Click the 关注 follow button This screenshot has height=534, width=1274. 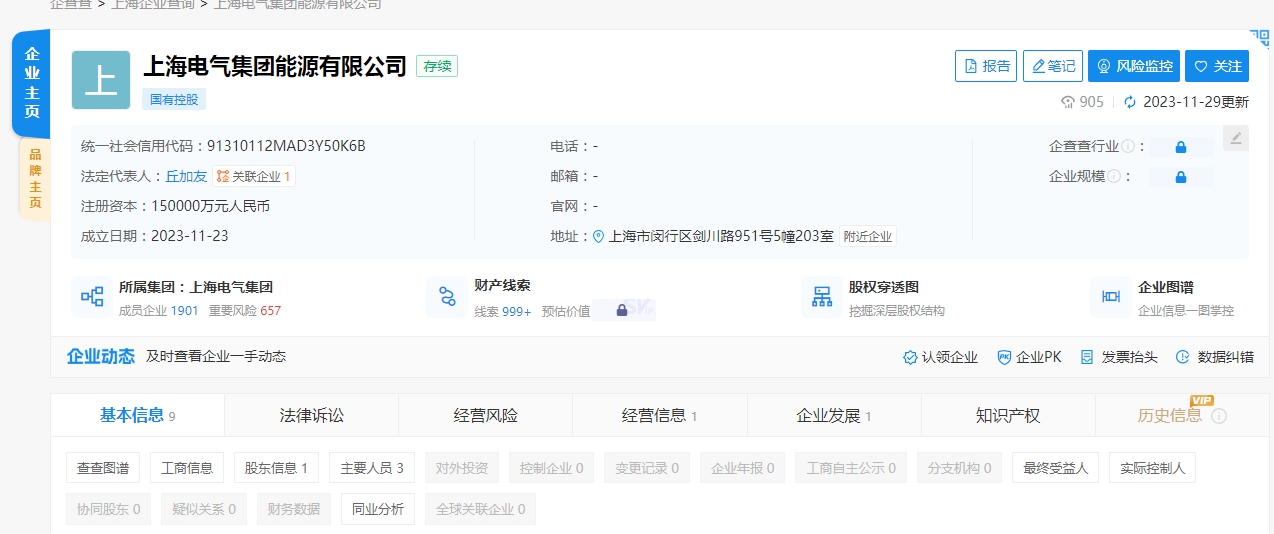point(1217,66)
